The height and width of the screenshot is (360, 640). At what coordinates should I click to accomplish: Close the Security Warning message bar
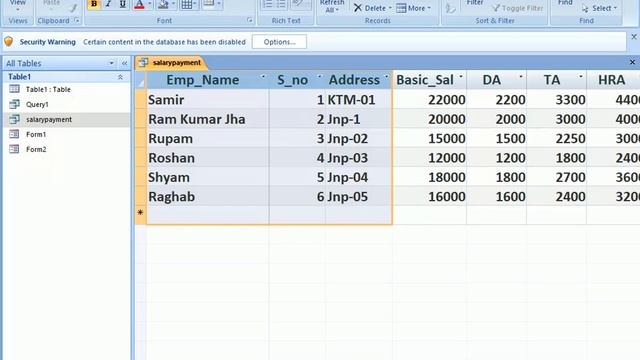(634, 37)
